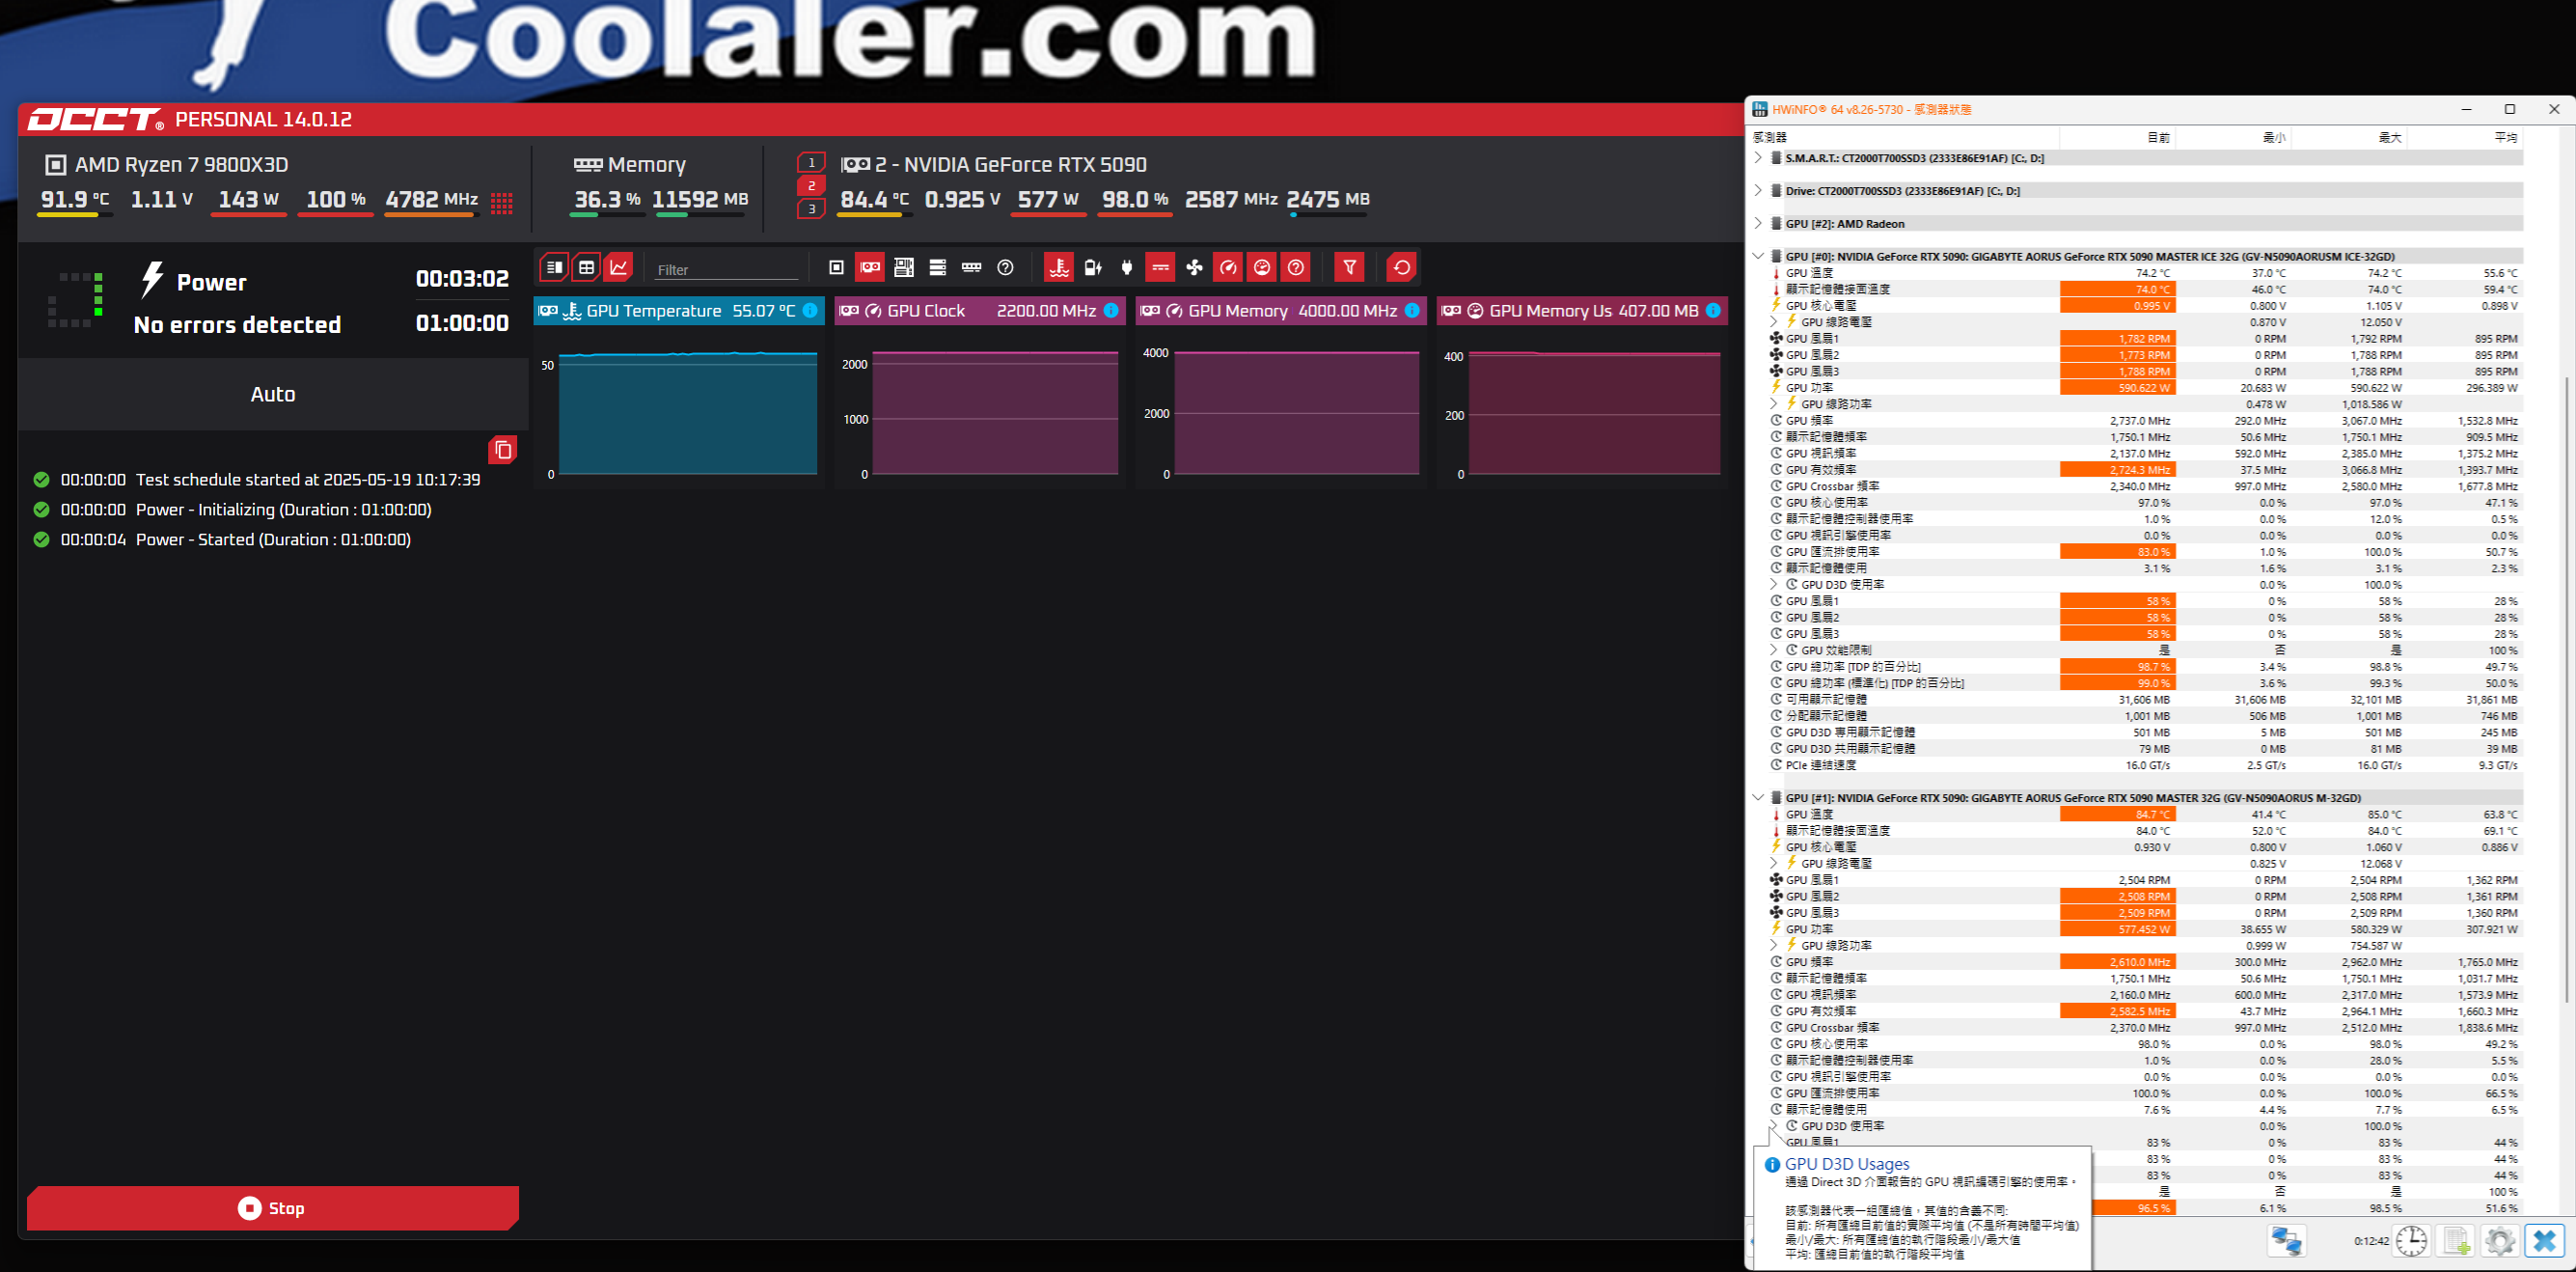Expand GPU D3D 使用率 under GPU [#0]
Screen dimensions: 2576x1272
(1774, 584)
